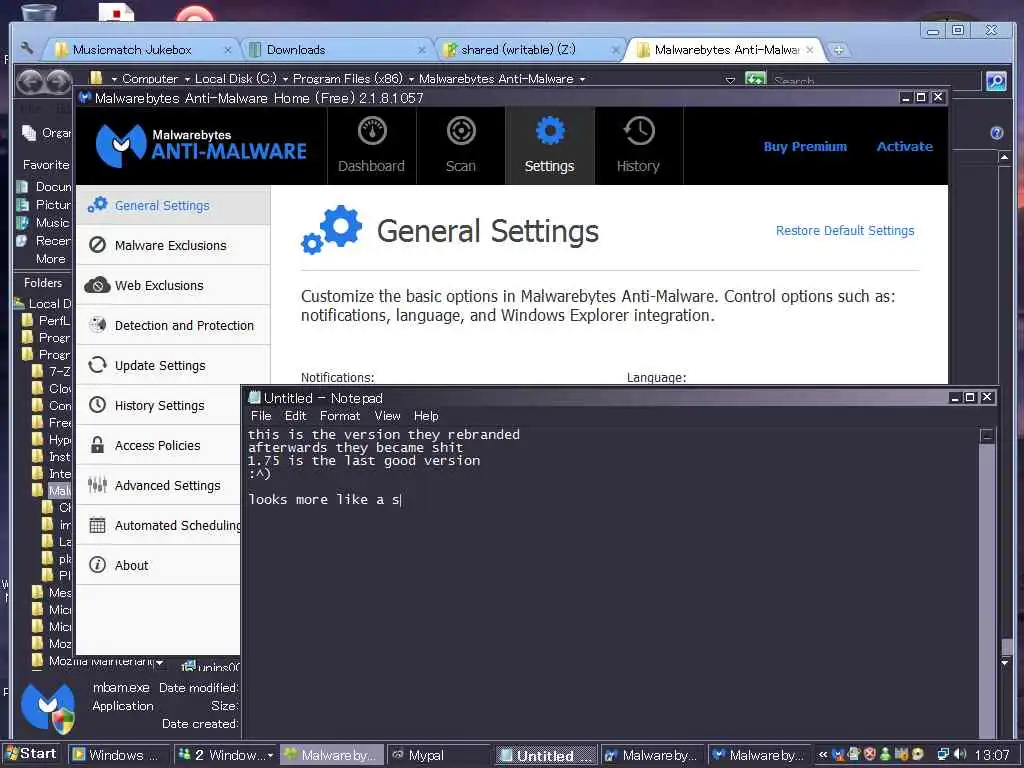The height and width of the screenshot is (768, 1024).
Task: Click Explorer window scrollbar down arrow
Action: [x=1004, y=662]
